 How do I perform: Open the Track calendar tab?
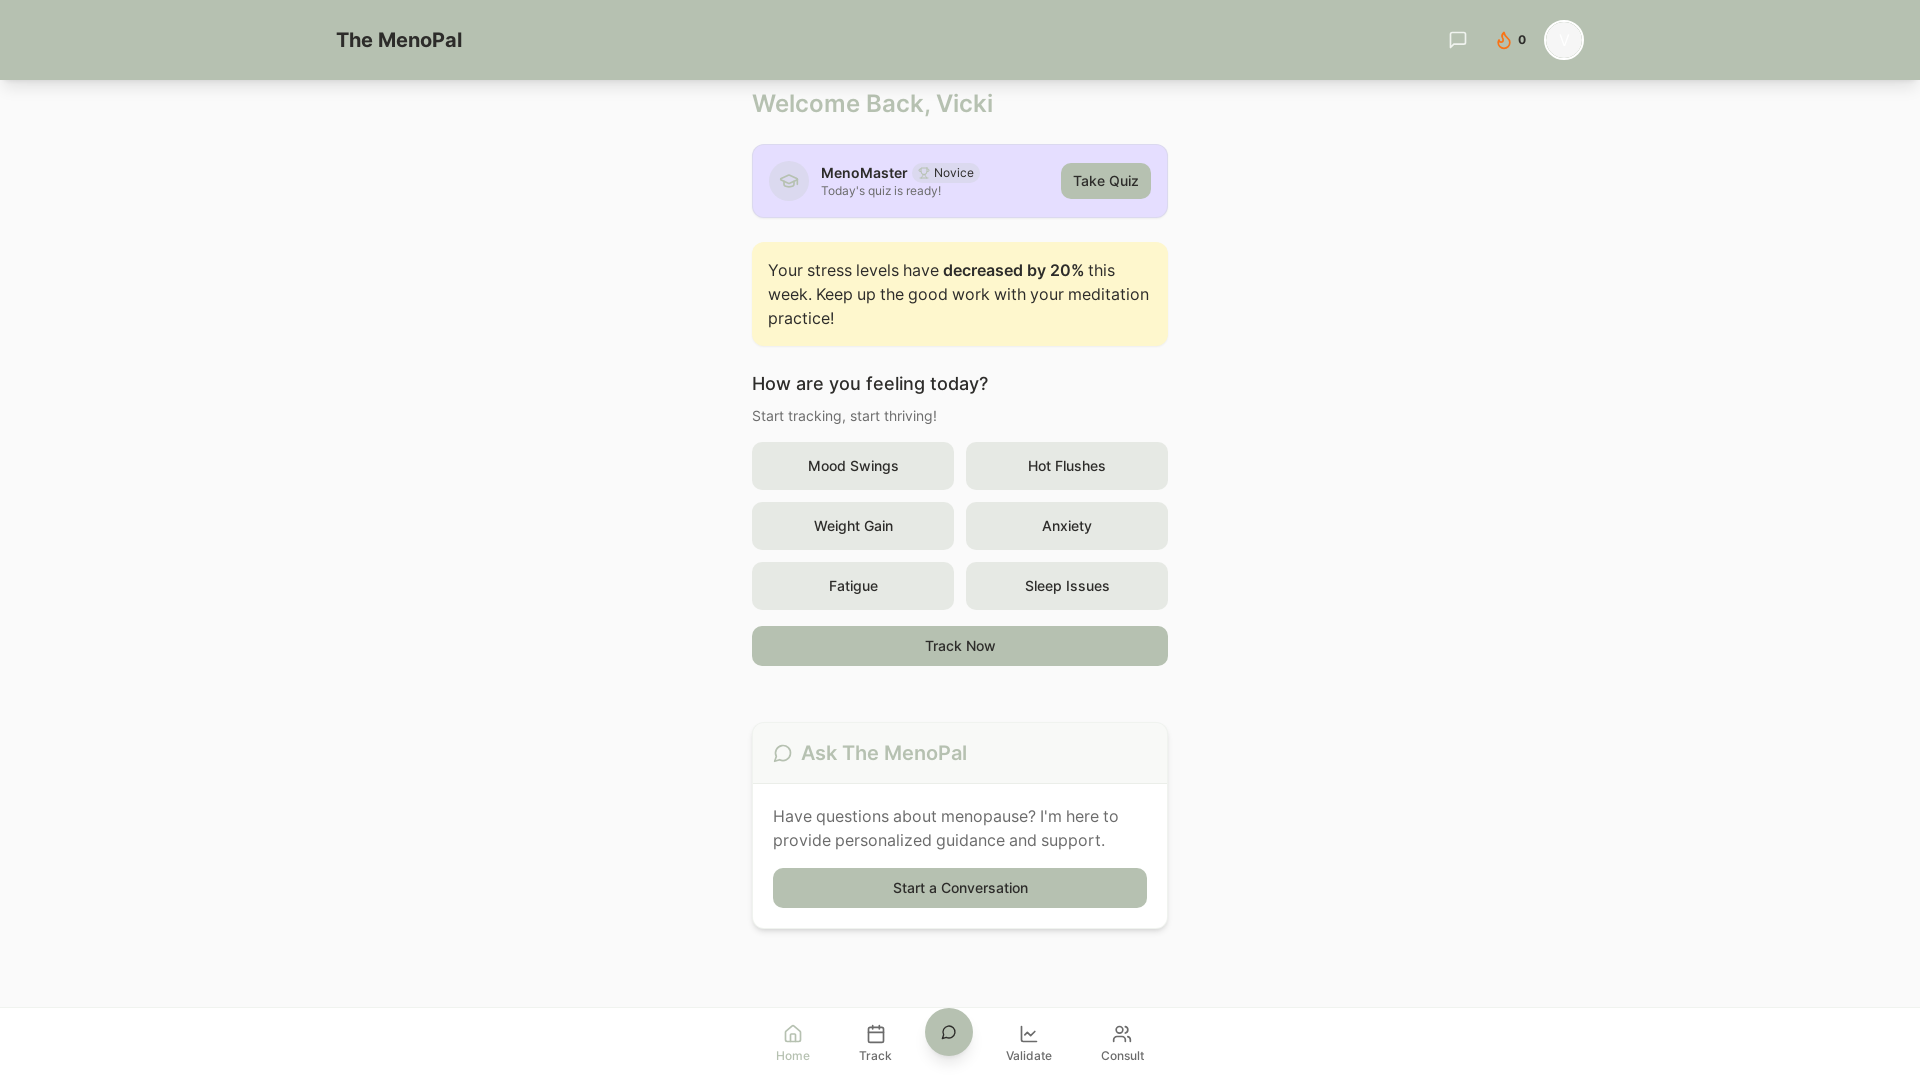875,1042
